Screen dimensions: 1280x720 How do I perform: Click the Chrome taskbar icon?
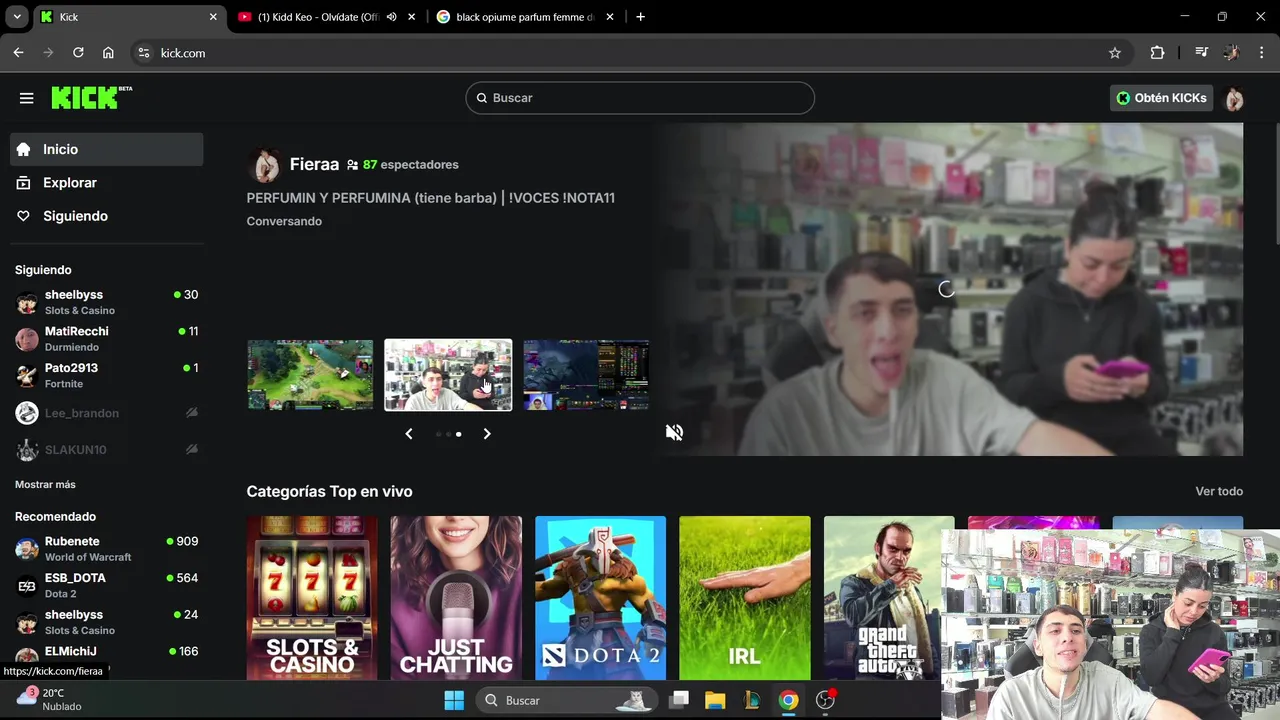coord(789,700)
